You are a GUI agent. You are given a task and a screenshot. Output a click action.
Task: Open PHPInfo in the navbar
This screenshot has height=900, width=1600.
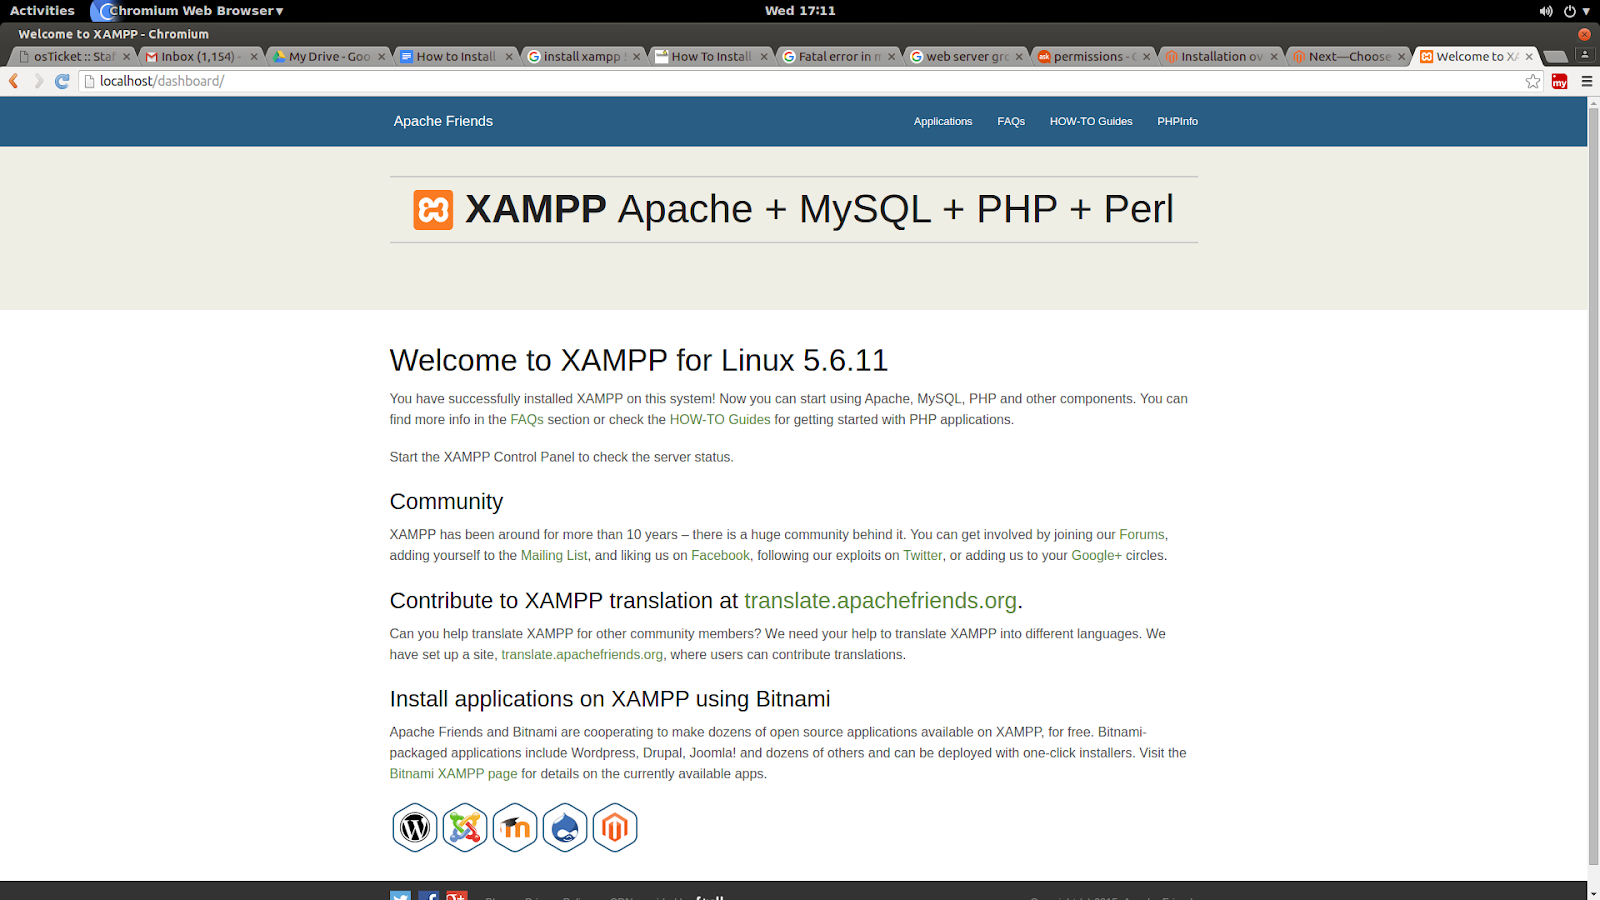(x=1177, y=121)
